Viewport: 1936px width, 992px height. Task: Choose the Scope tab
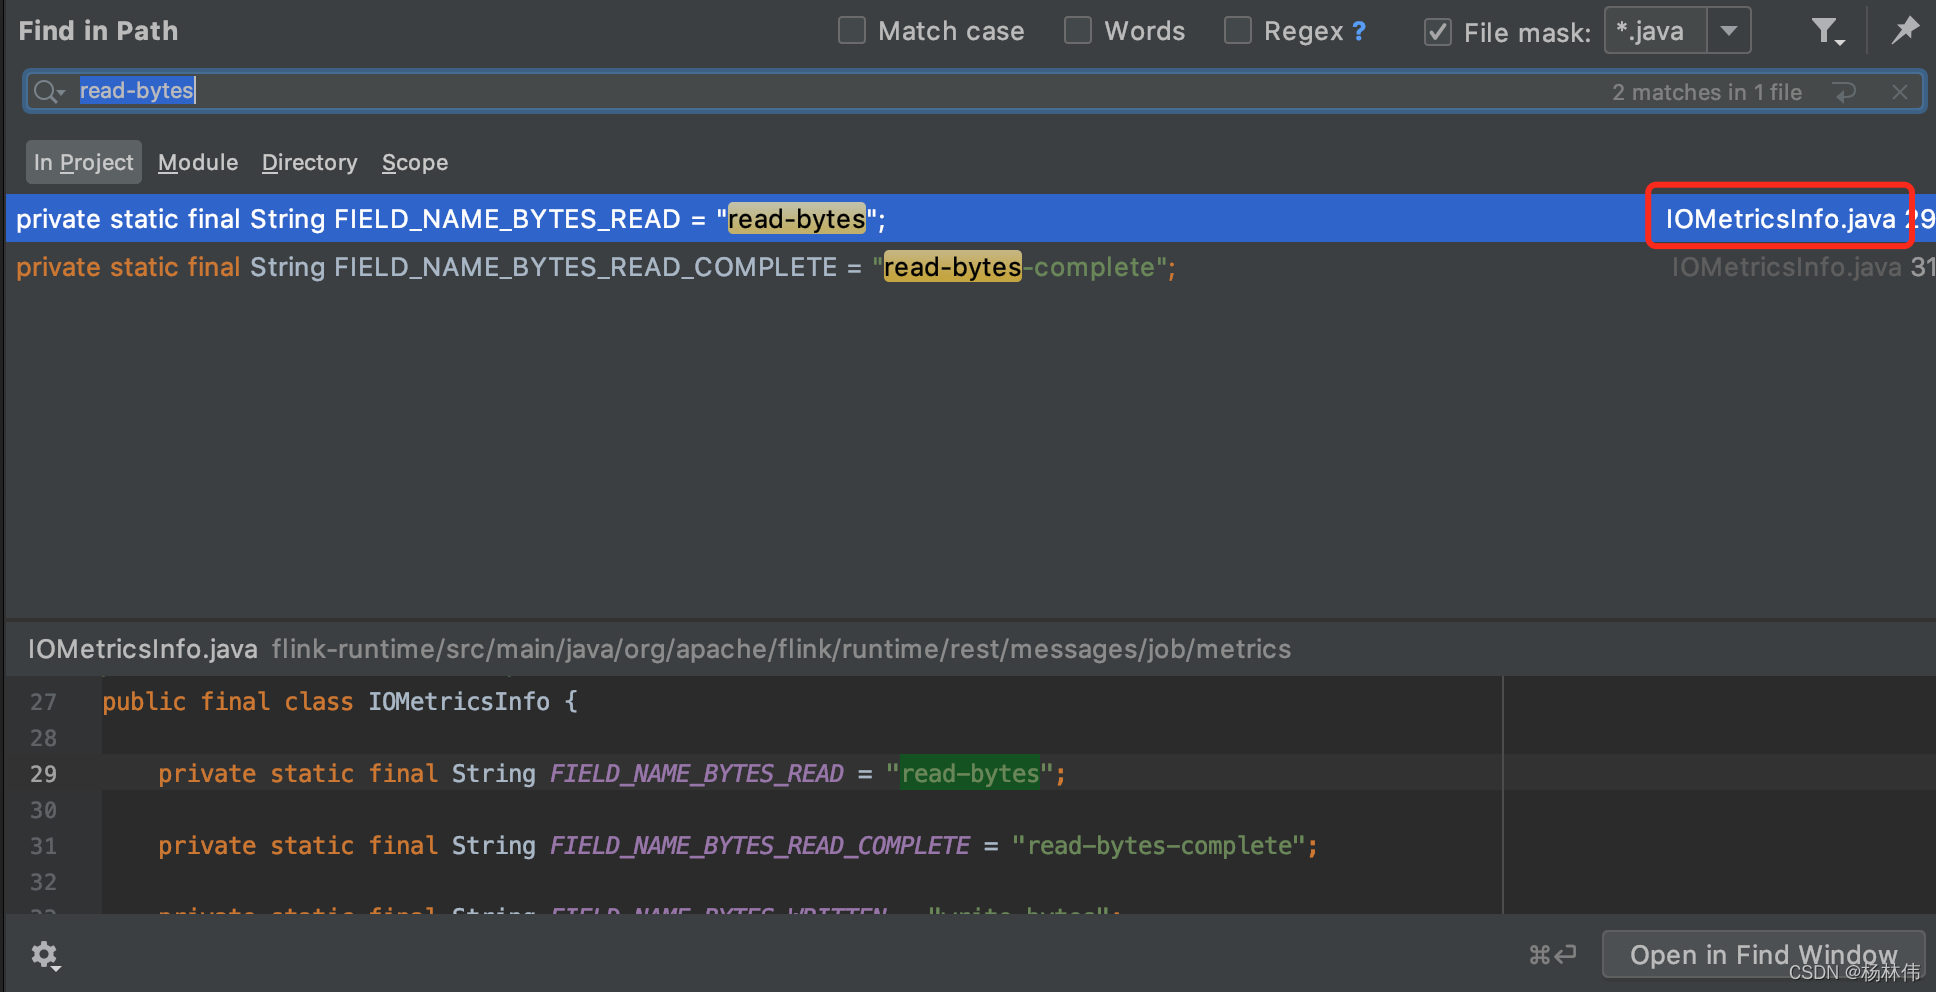pyautogui.click(x=414, y=162)
